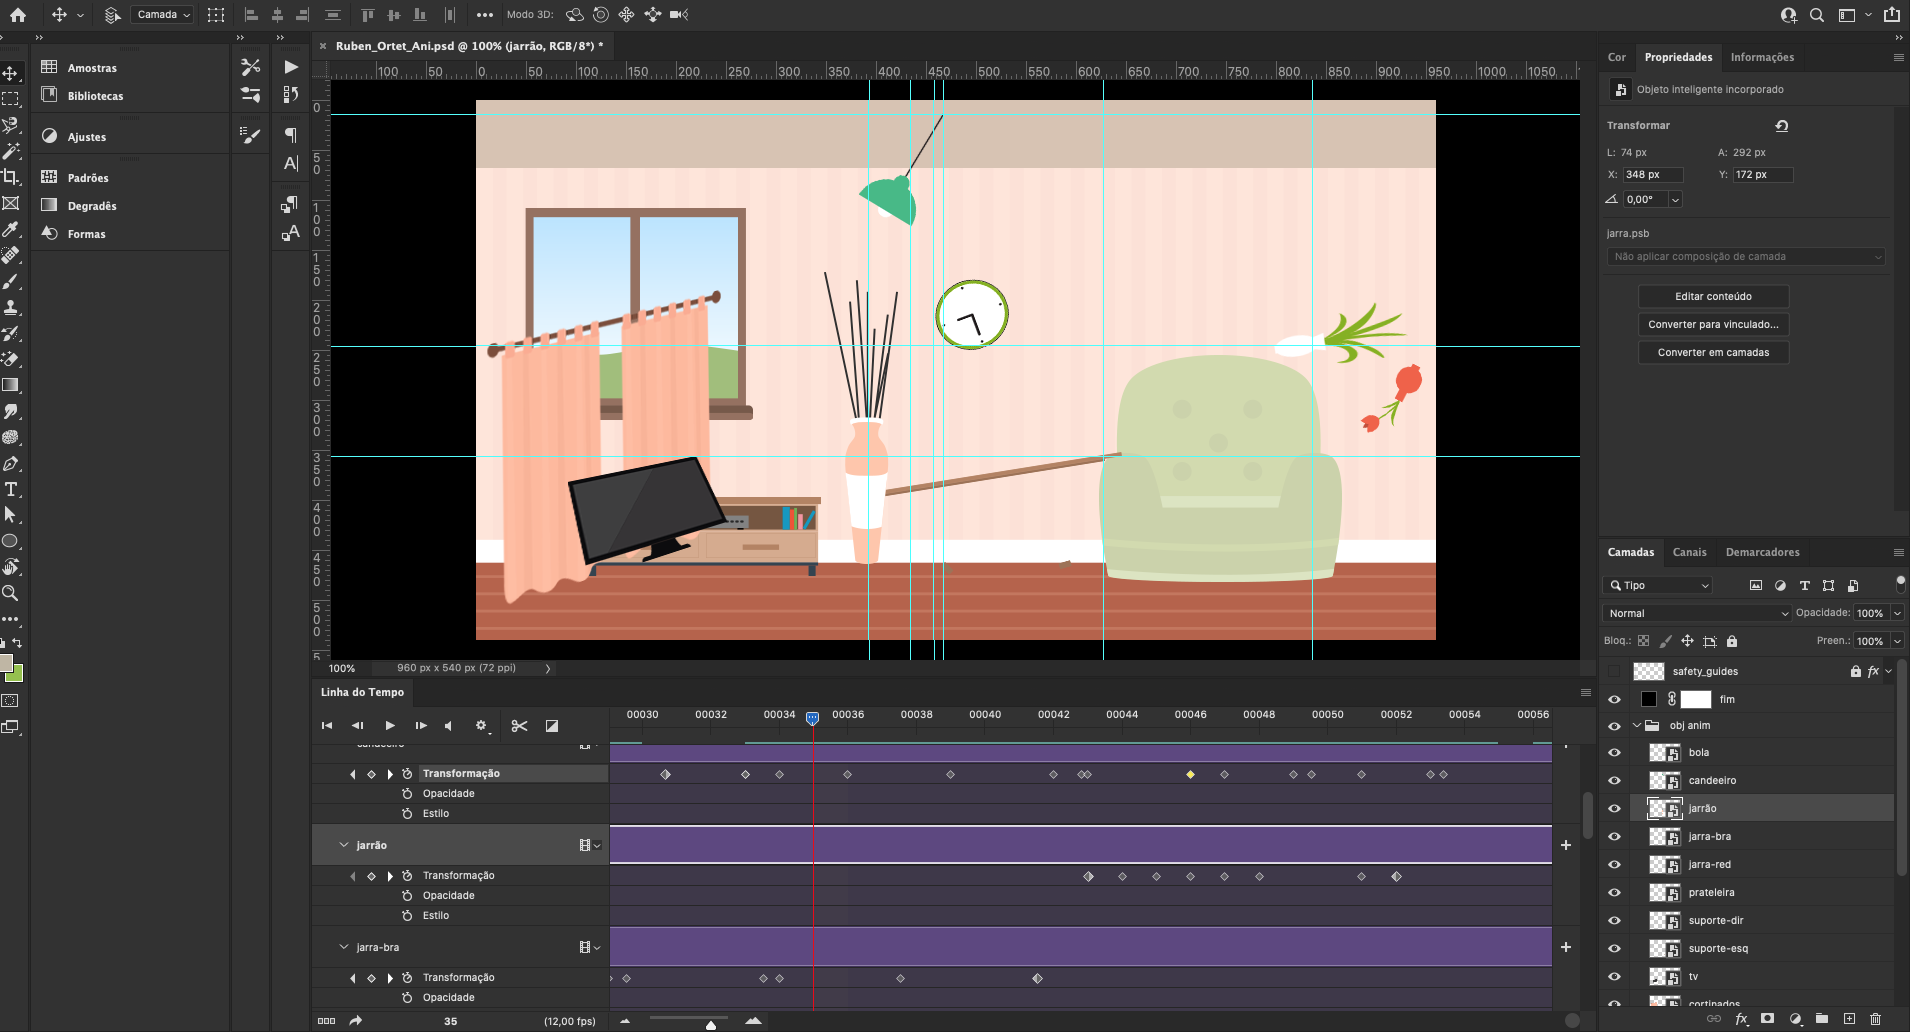The height and width of the screenshot is (1032, 1910).
Task: Click the Editar conteúdo button
Action: pos(1713,296)
